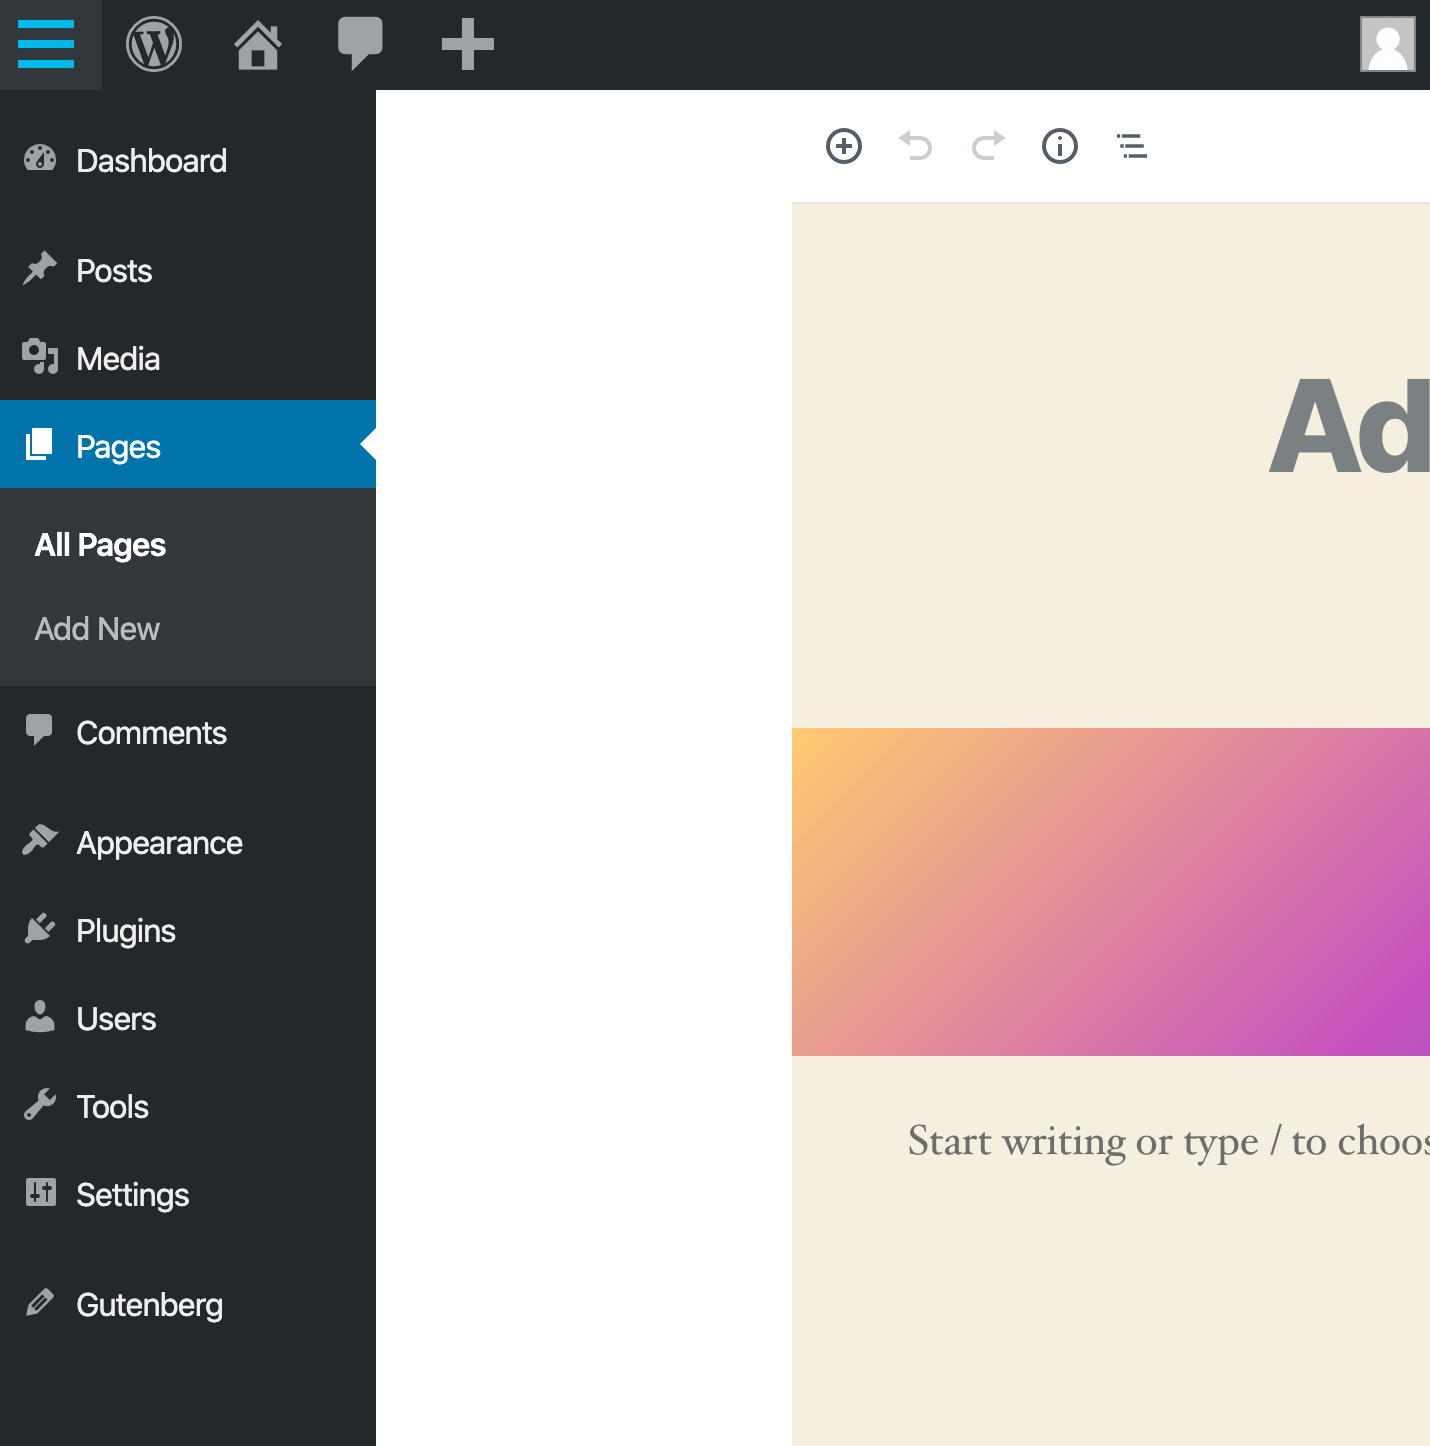This screenshot has width=1430, height=1446.
Task: Open the user avatar account menu
Action: (1388, 44)
